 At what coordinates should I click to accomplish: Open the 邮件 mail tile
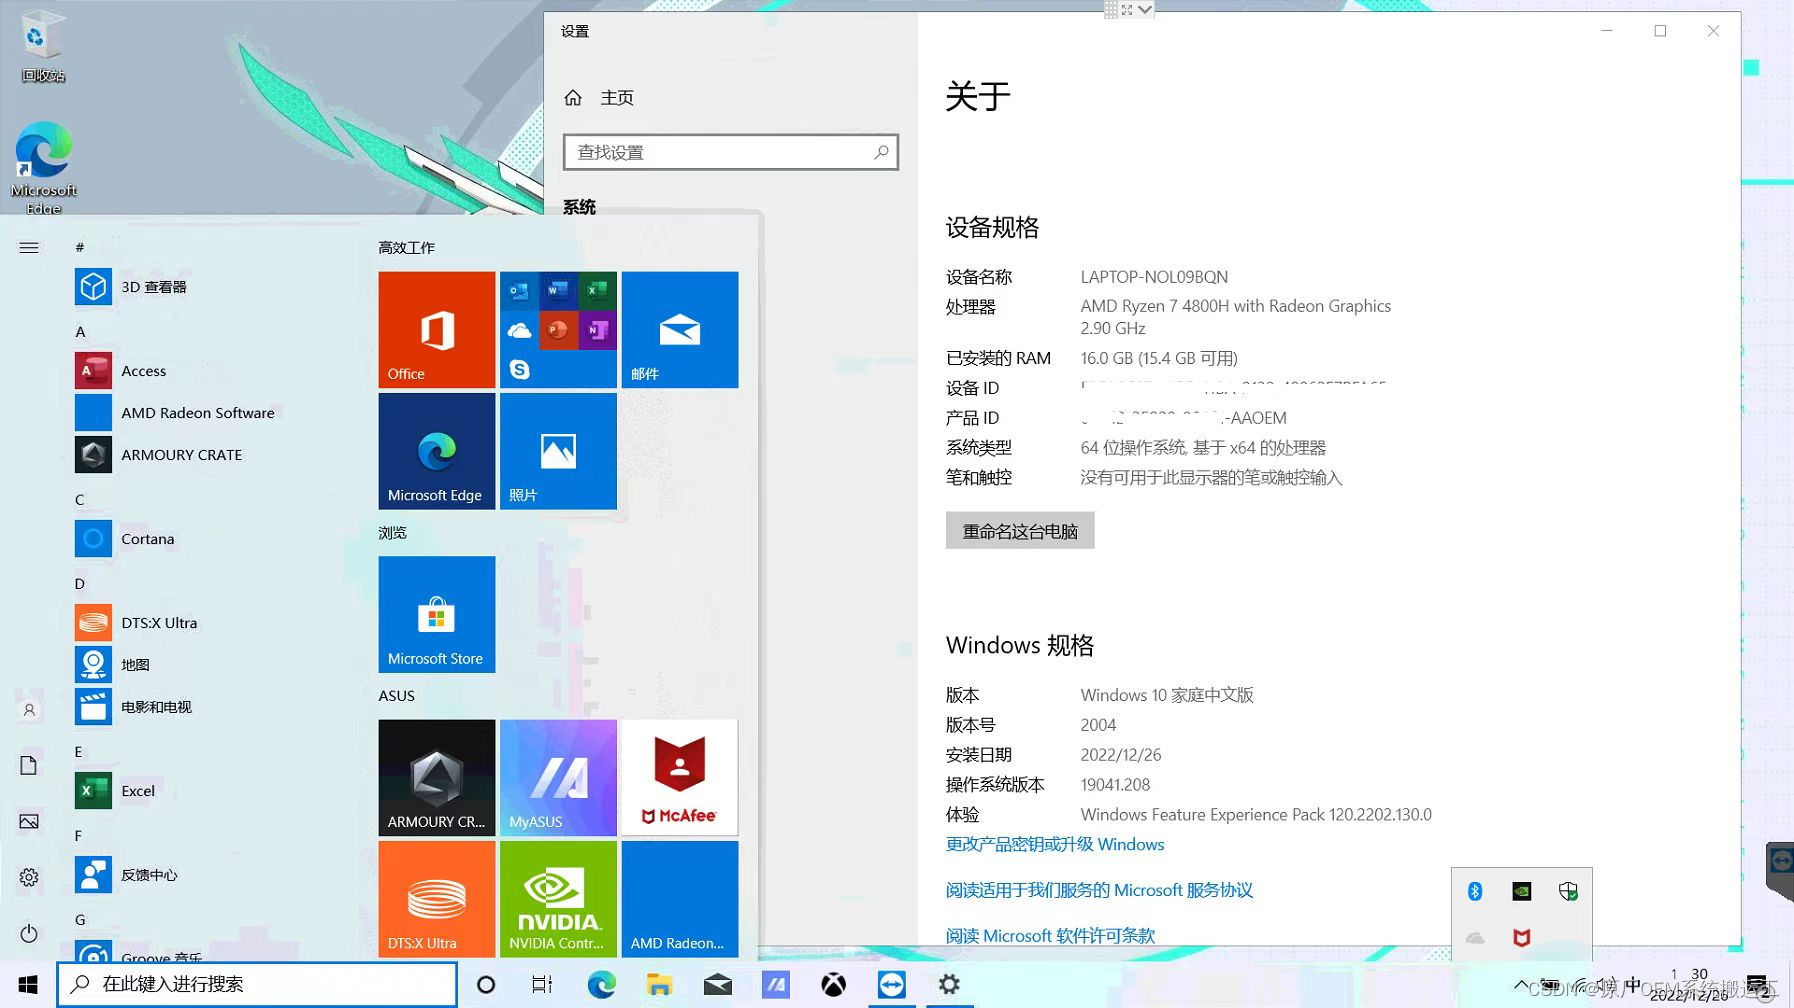[x=680, y=330]
